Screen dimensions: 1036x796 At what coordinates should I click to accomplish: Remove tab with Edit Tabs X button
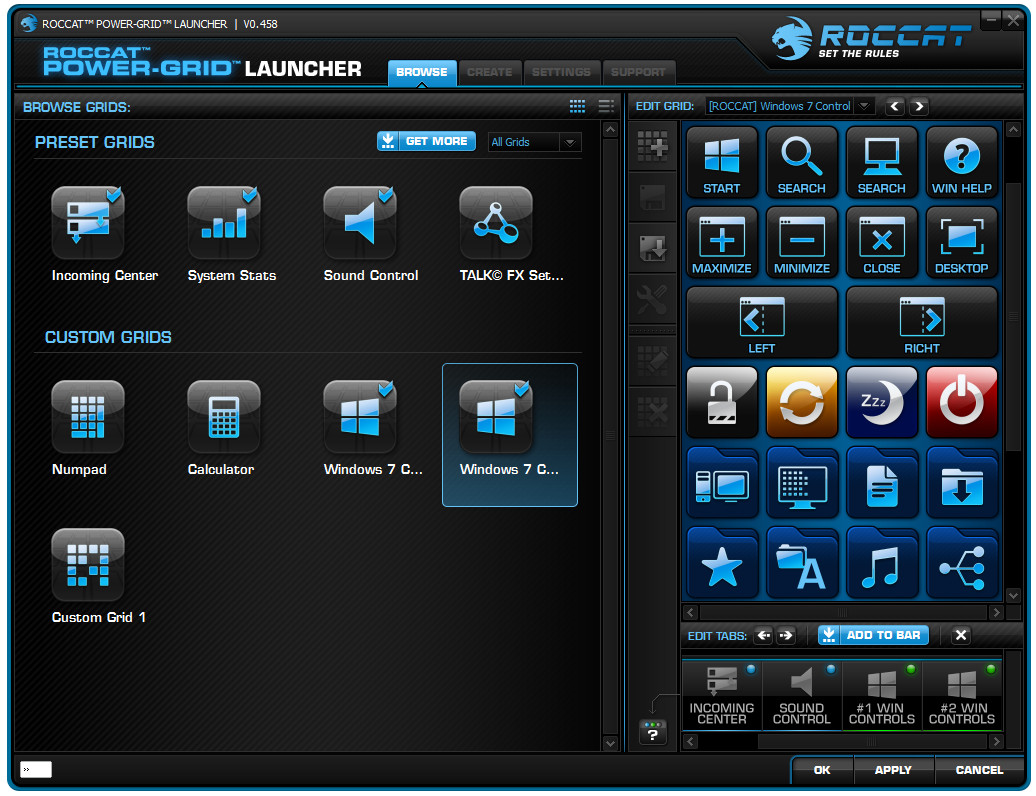pyautogui.click(x=961, y=635)
